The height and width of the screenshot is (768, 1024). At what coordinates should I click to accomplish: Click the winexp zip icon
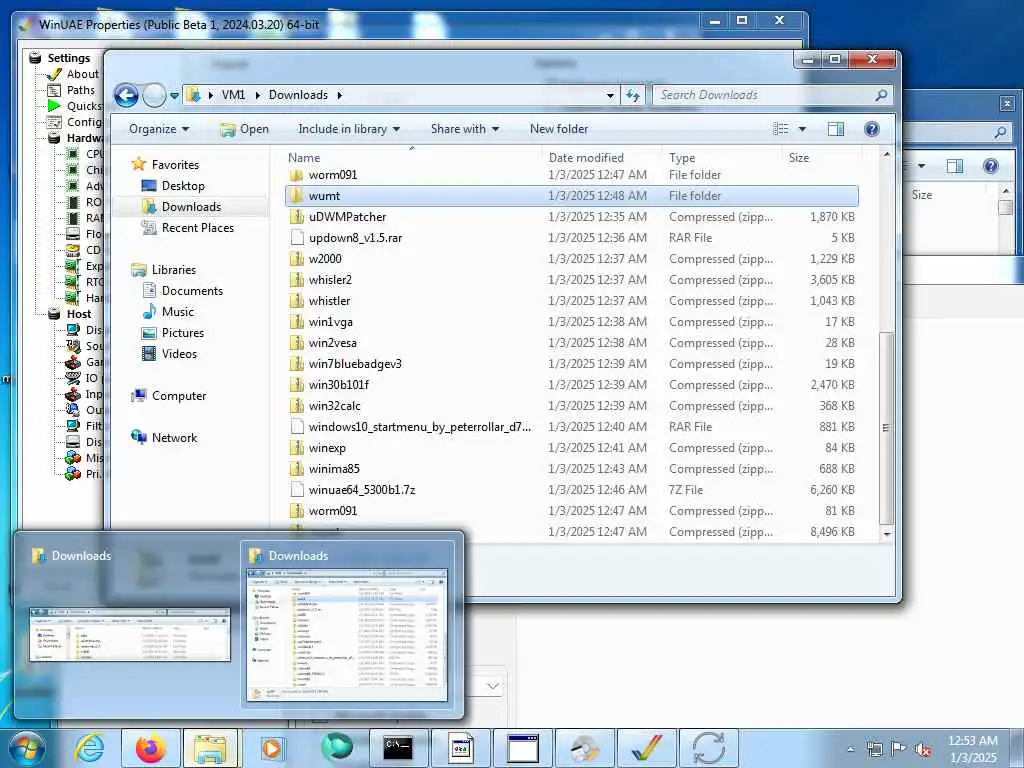[297, 448]
